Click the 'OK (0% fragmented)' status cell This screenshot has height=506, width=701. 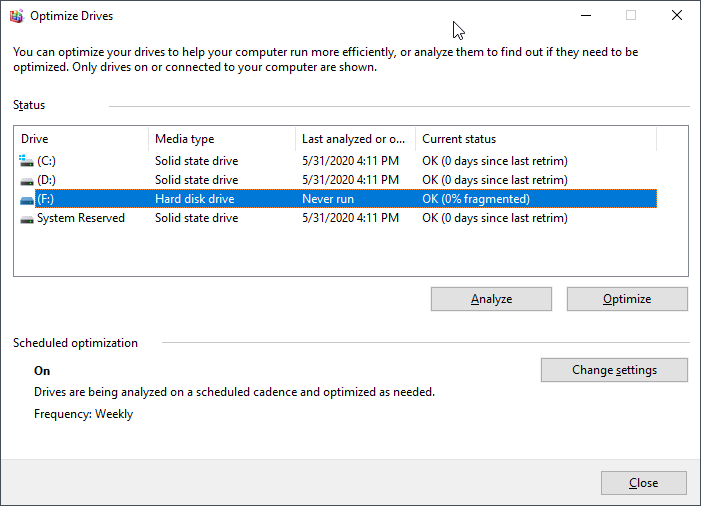(476, 199)
